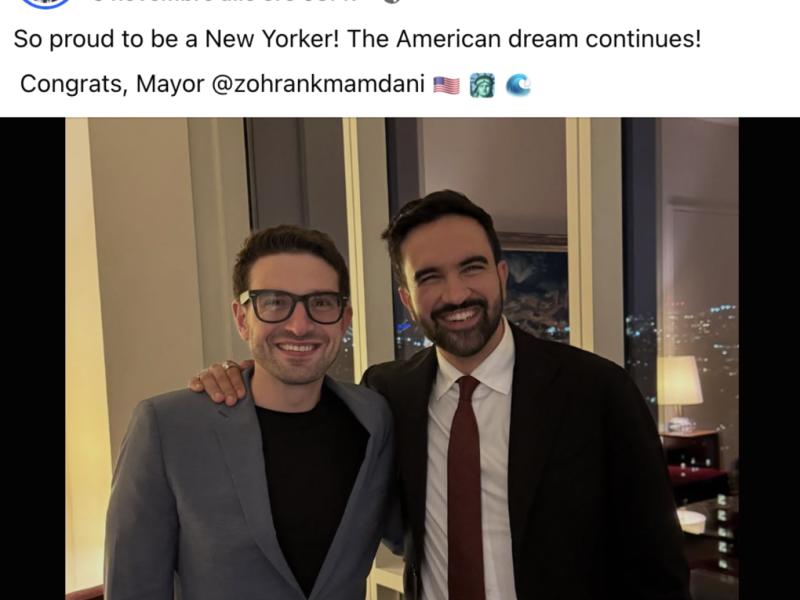Open the poster's profile avatar
Screen dimensions: 800x600
click(x=46, y=3)
